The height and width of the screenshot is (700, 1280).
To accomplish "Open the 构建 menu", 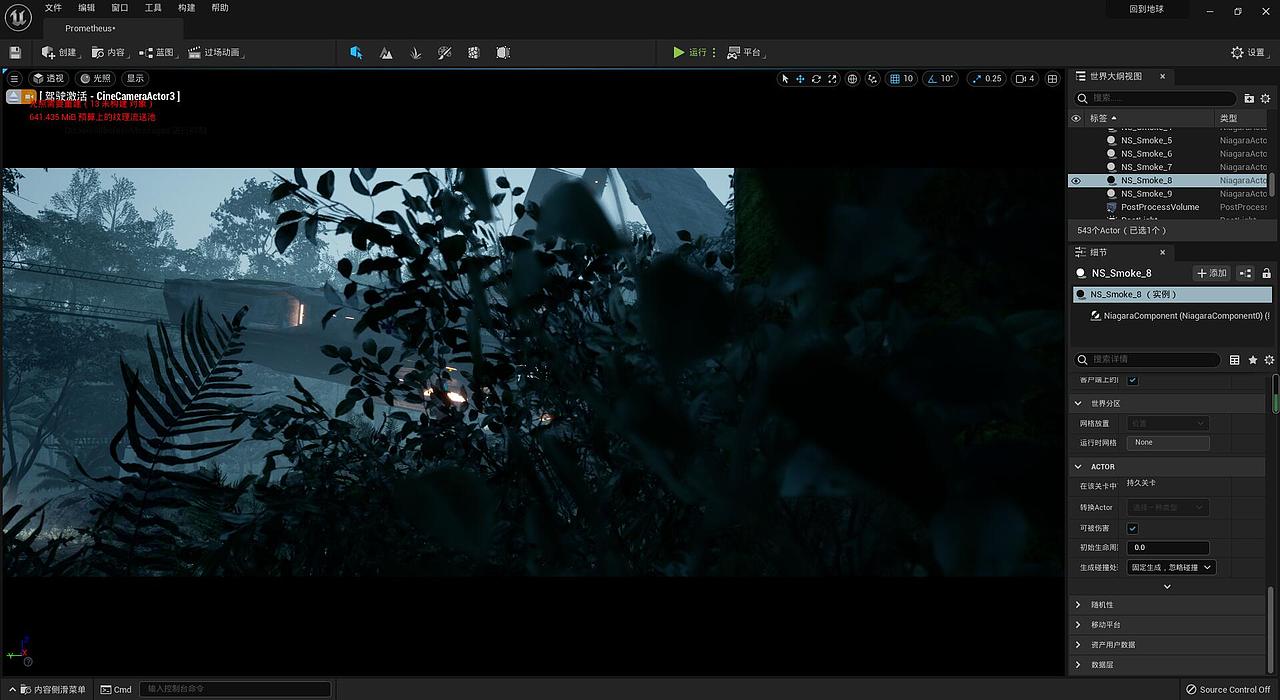I will tap(187, 8).
